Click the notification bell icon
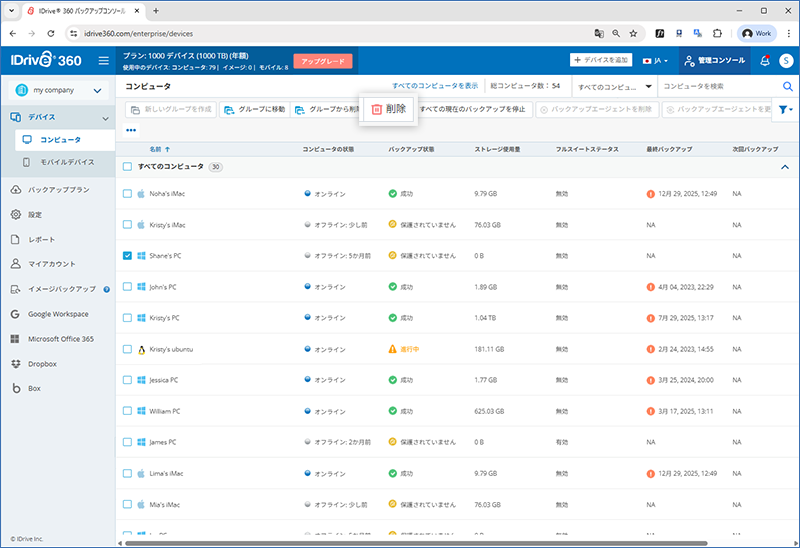The width and height of the screenshot is (800, 548). [x=765, y=61]
